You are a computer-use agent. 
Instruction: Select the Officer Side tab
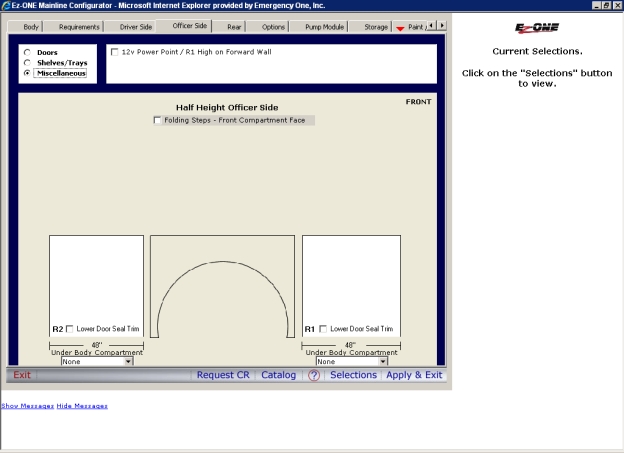point(189,26)
